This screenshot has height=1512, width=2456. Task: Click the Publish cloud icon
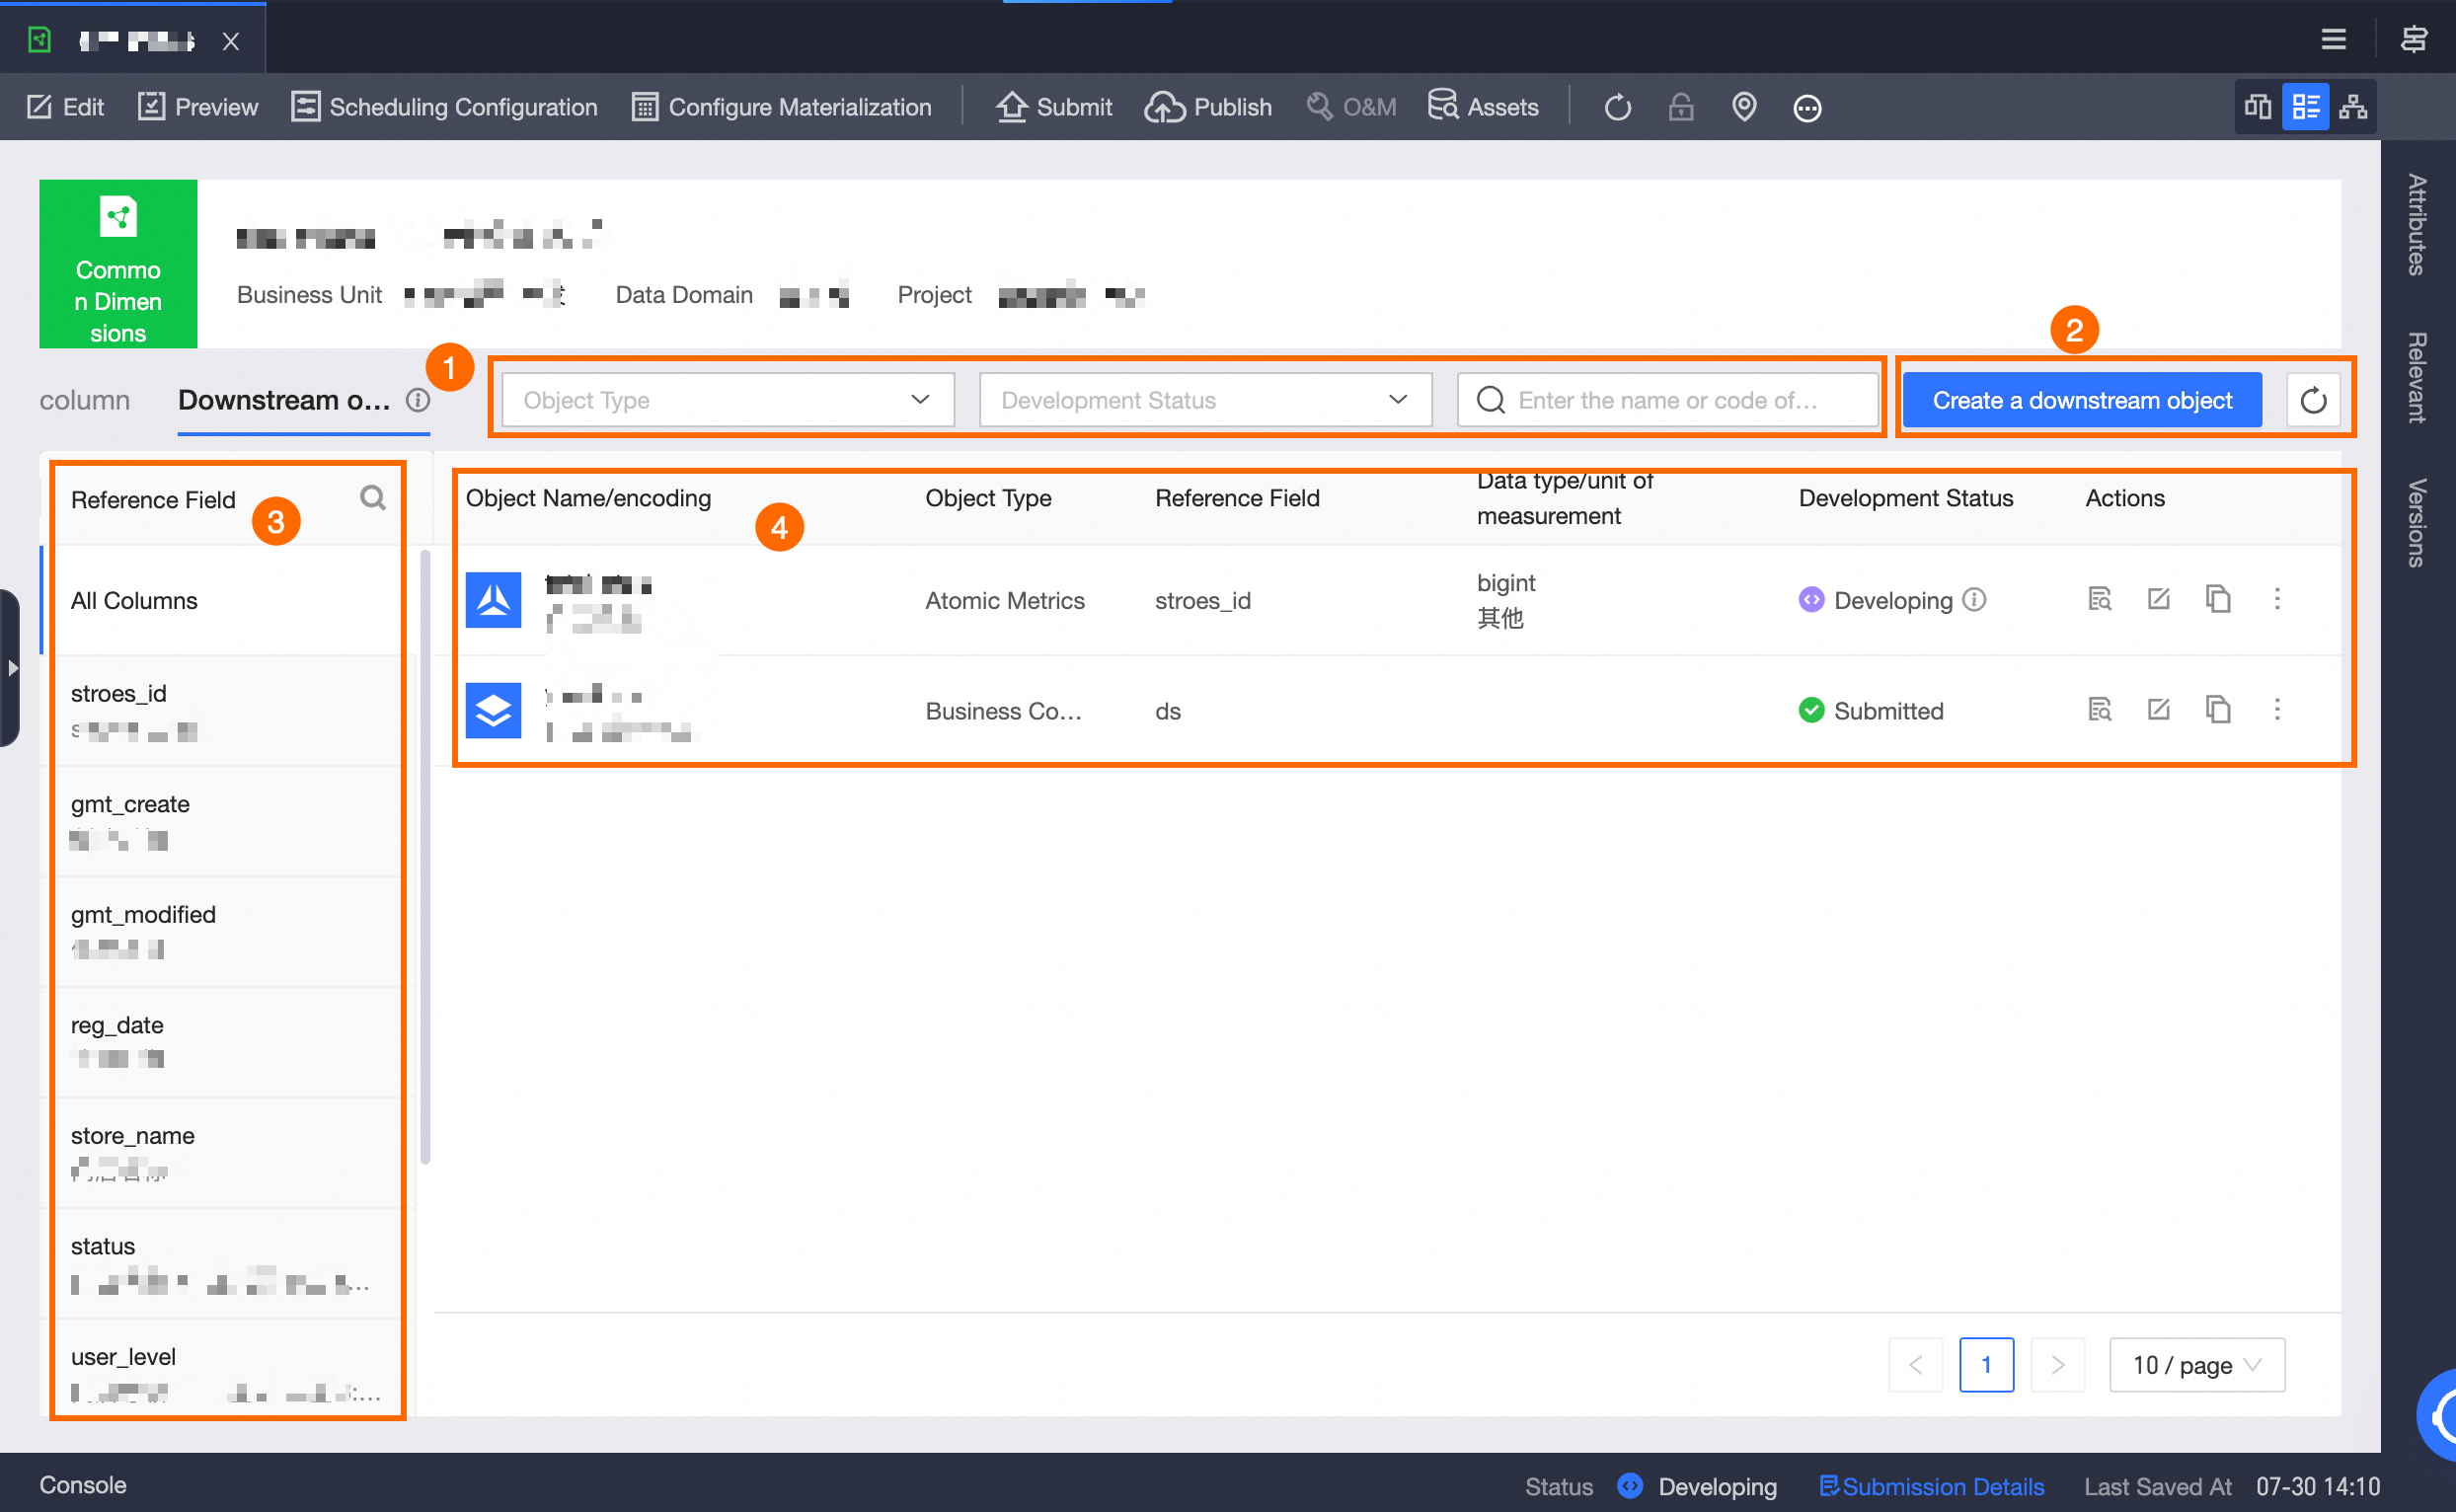(x=1165, y=107)
